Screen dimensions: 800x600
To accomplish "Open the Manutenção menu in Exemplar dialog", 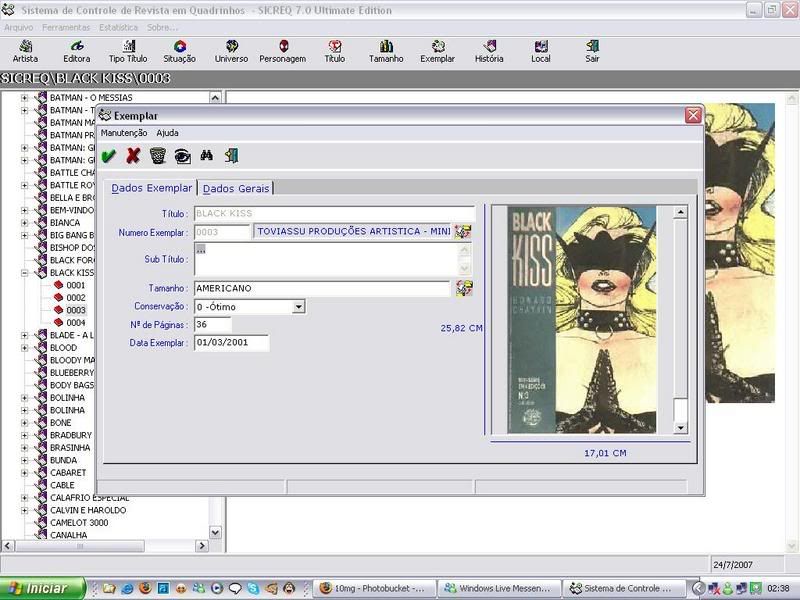I will (124, 133).
